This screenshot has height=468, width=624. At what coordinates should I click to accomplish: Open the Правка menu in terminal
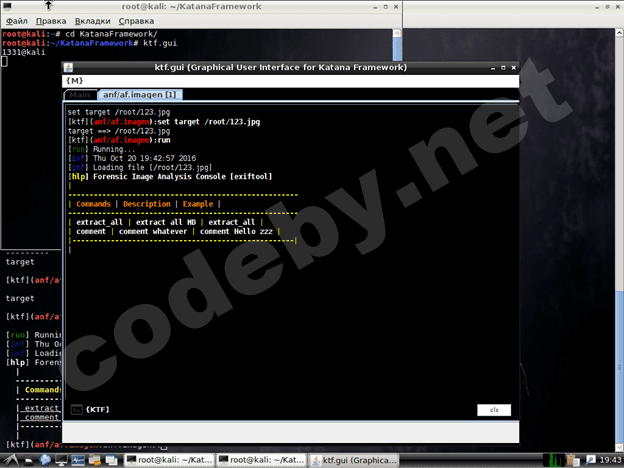(51, 21)
